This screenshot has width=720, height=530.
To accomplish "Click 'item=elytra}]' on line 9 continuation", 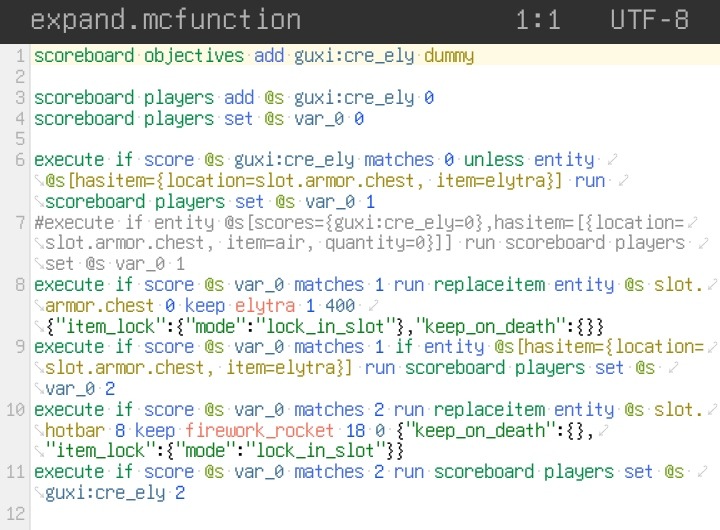I will click(x=289, y=368).
